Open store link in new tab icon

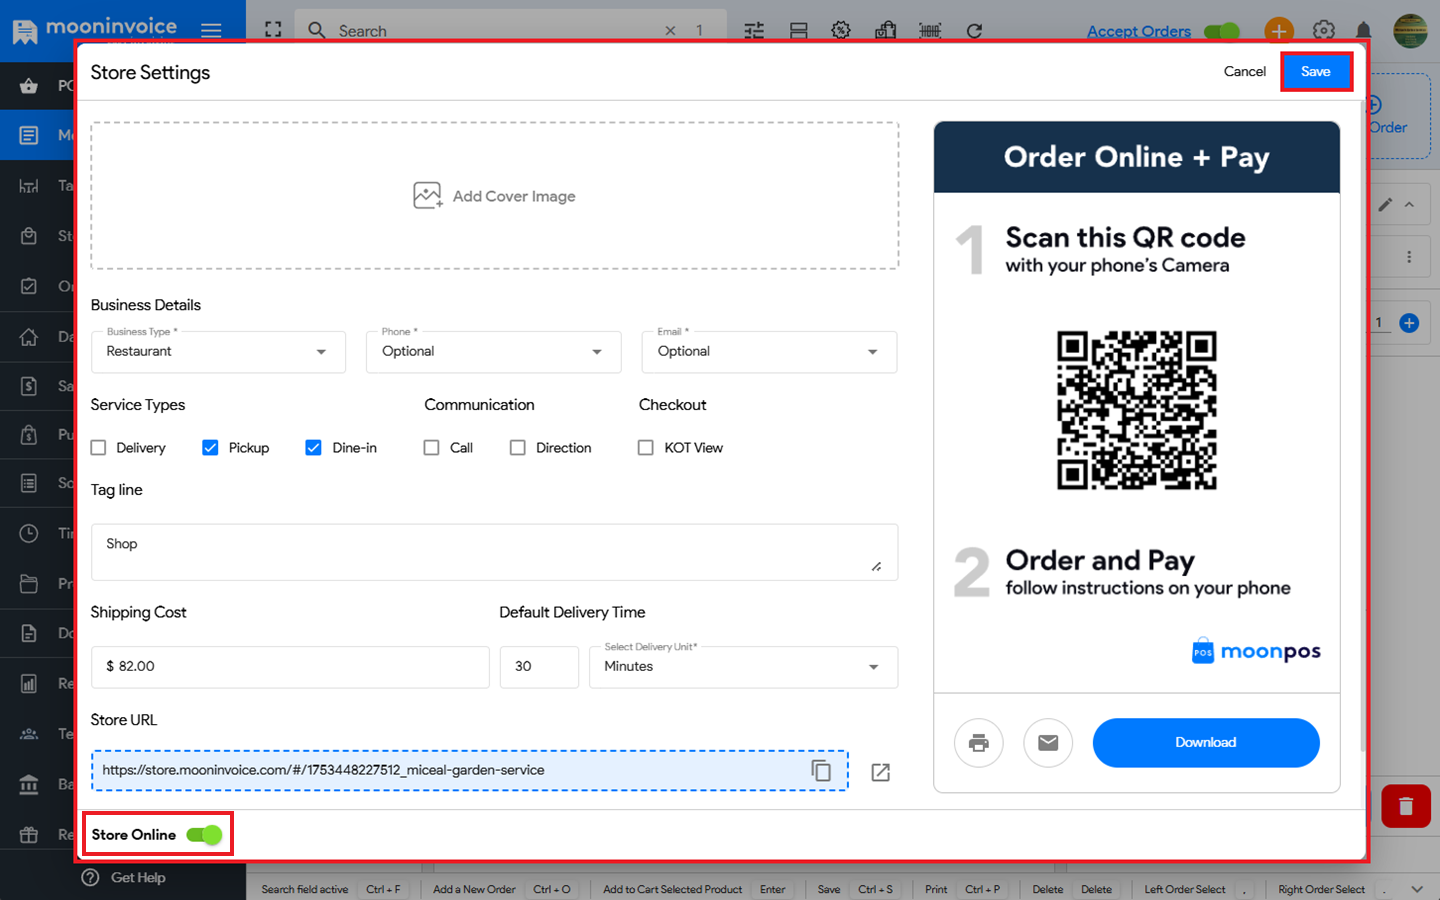880,772
